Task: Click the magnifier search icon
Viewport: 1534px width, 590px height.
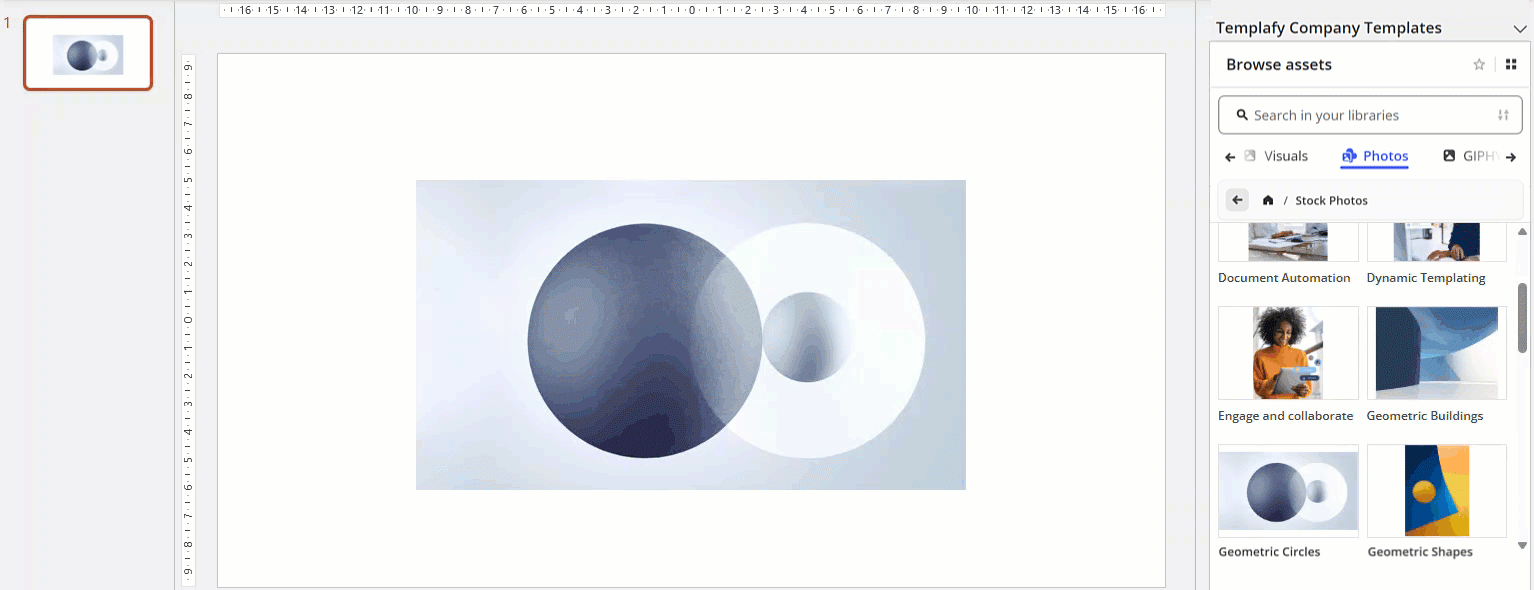Action: (x=1242, y=115)
